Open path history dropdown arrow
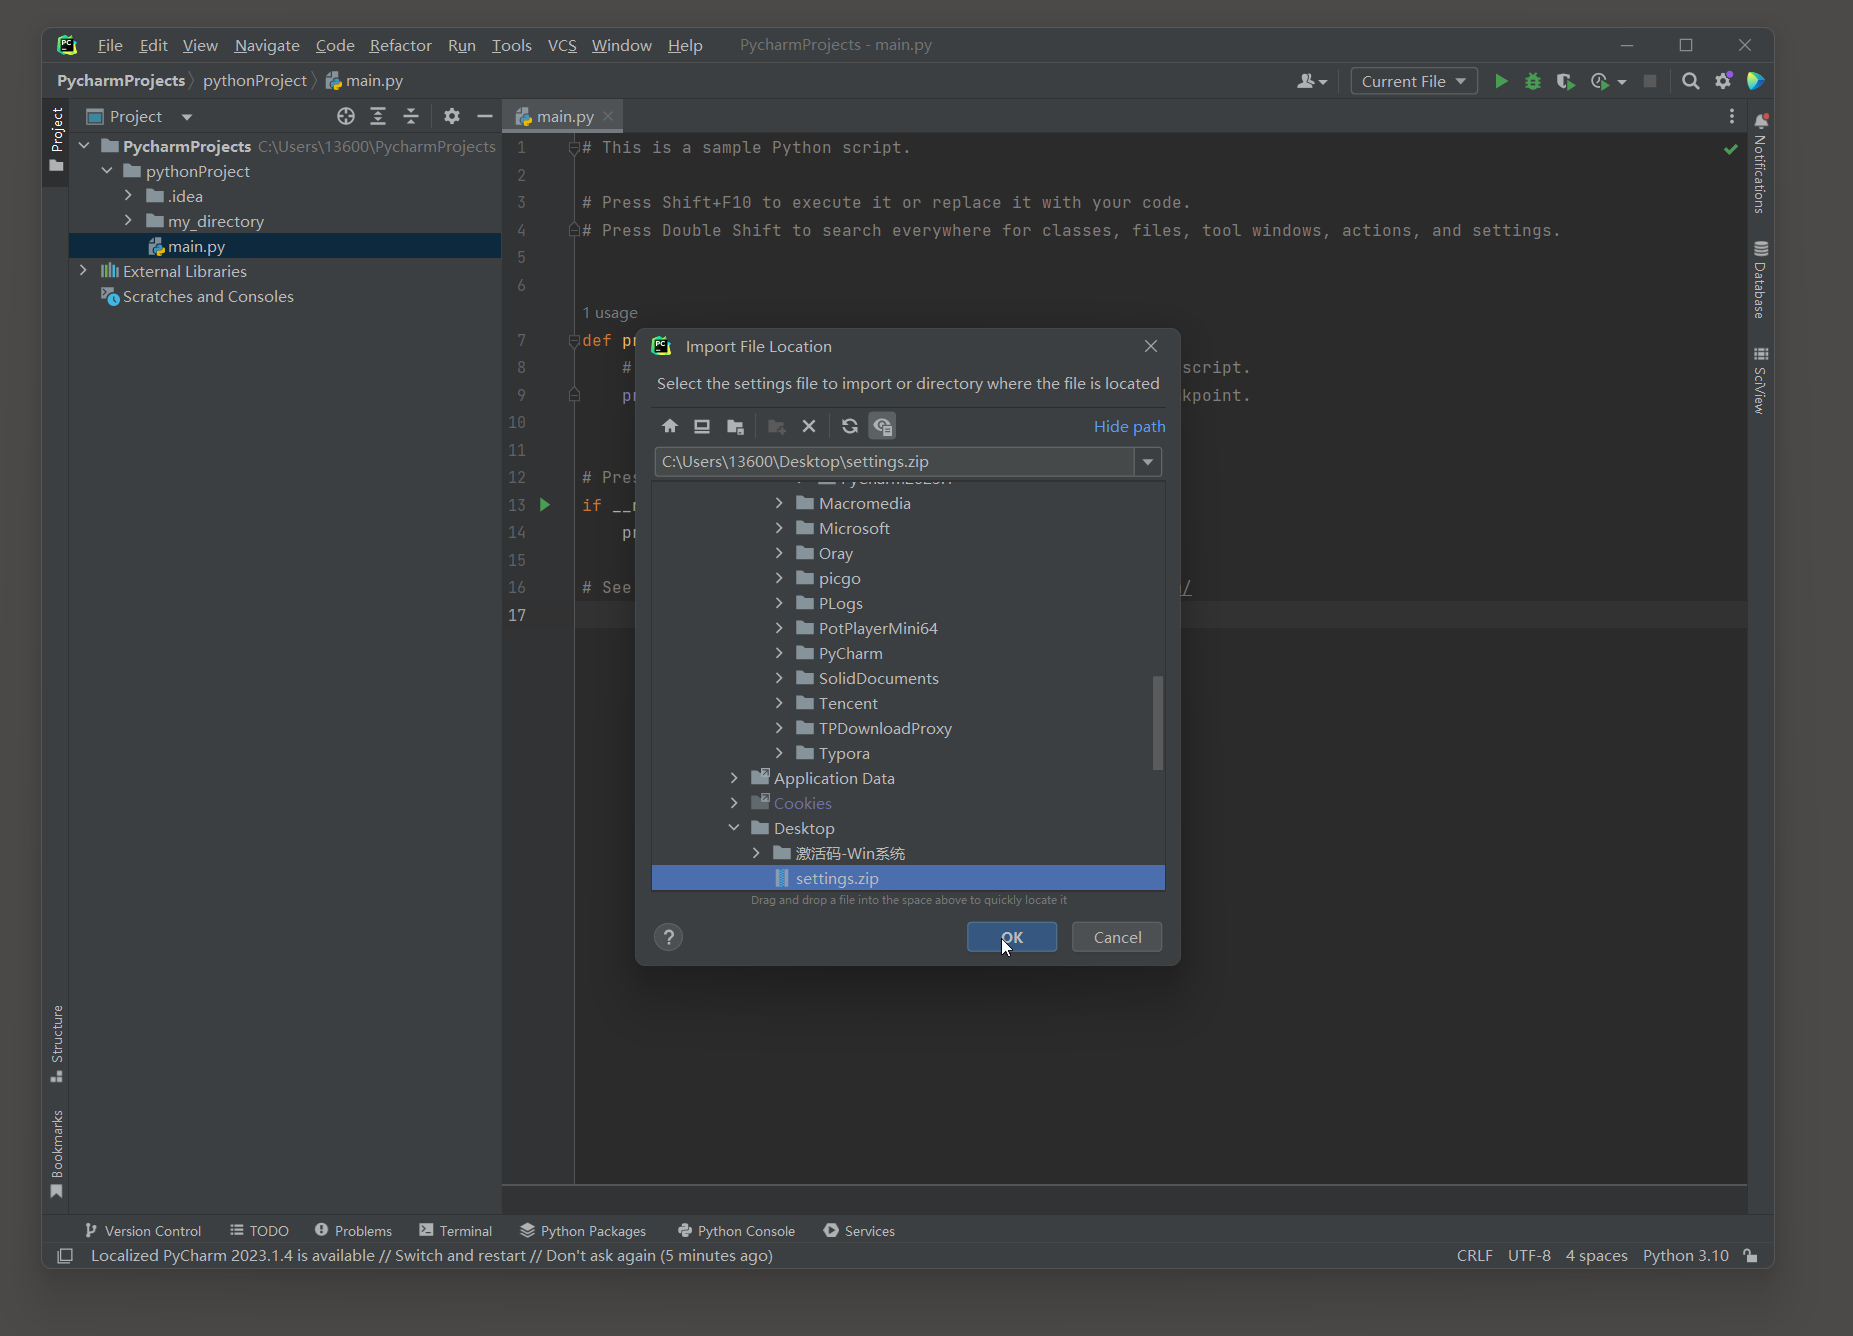Screen dimensions: 1853x1336 1148,462
